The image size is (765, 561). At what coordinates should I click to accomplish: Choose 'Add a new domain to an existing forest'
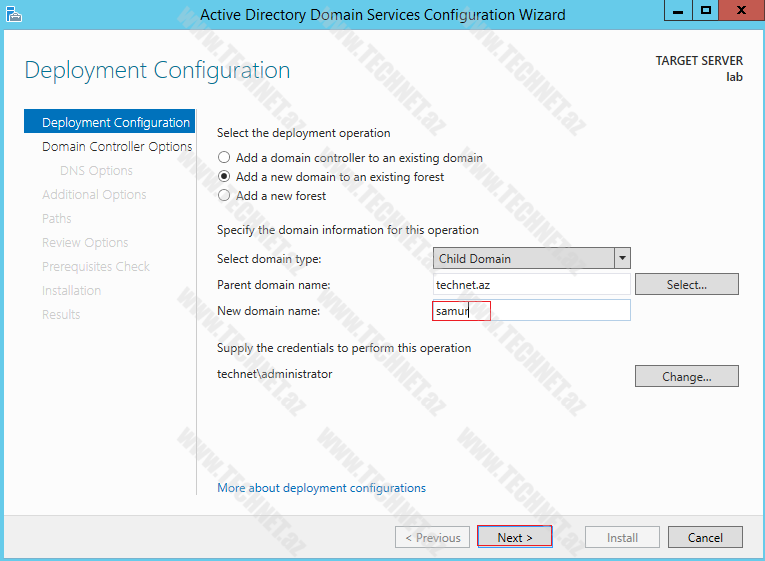(224, 177)
